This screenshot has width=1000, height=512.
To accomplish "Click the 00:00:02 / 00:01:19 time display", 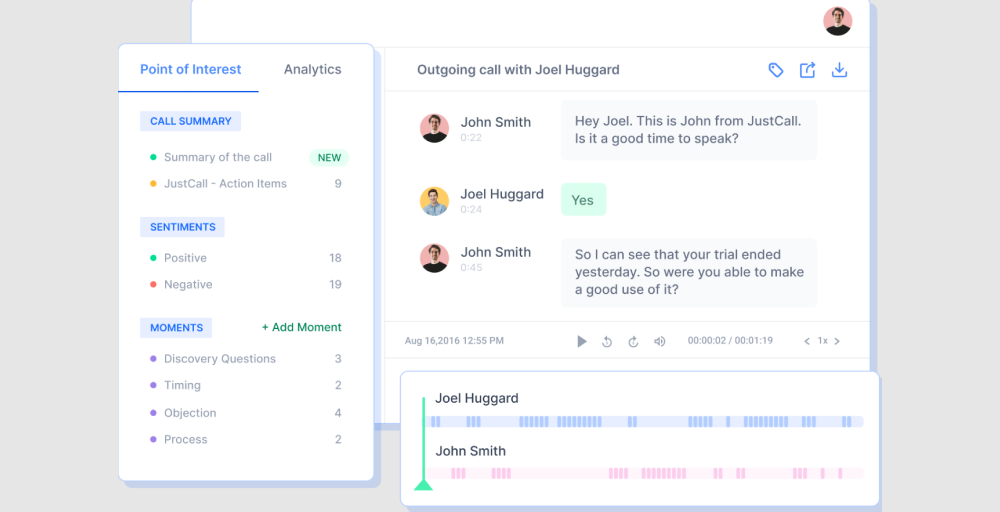I will [730, 340].
